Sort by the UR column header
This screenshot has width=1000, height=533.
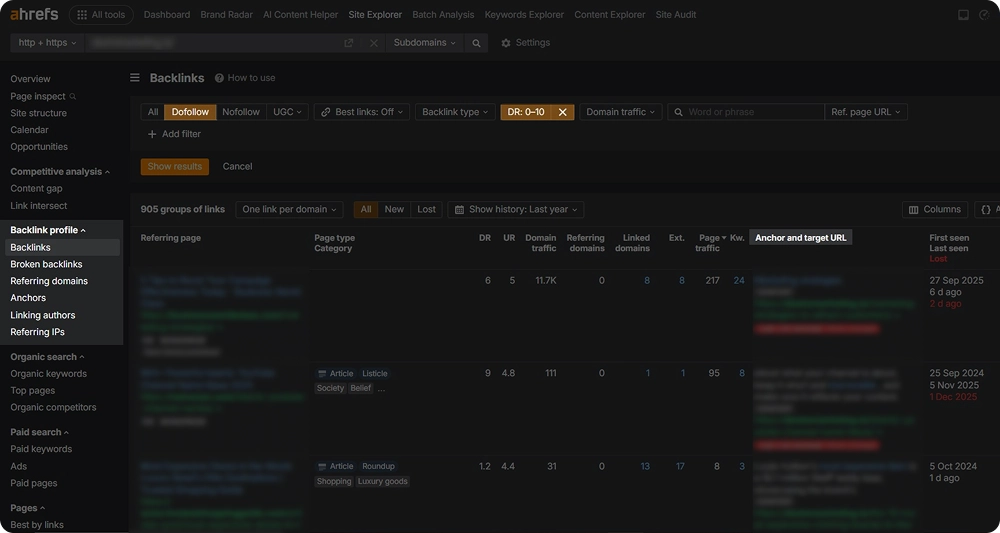click(509, 238)
